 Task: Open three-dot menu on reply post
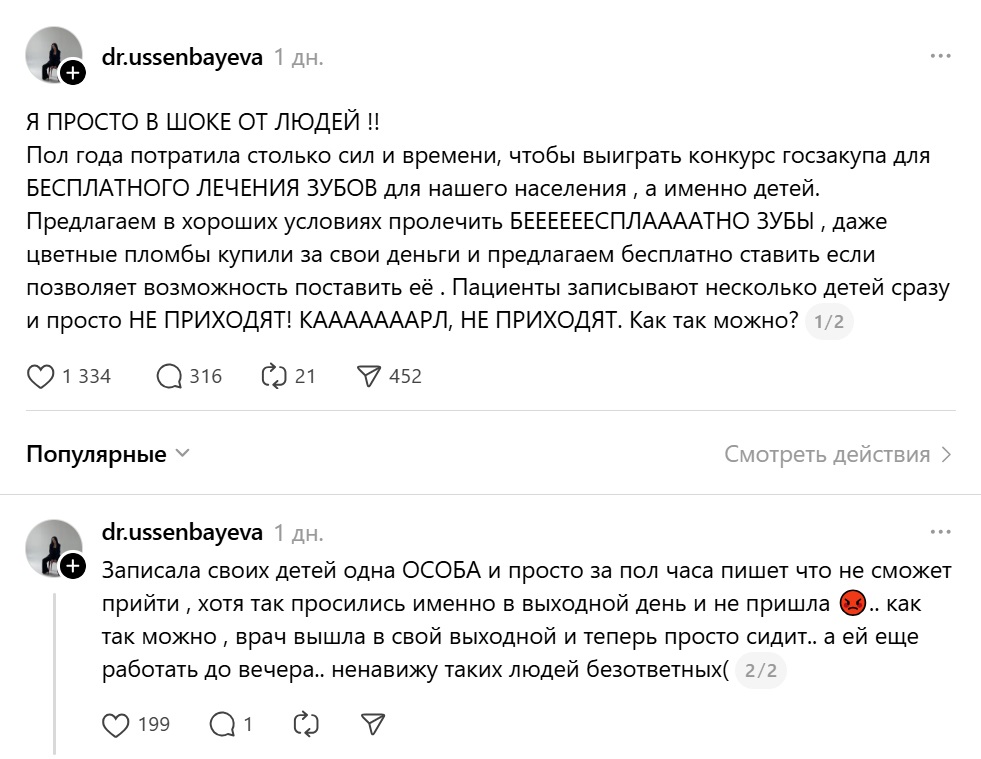(940, 531)
